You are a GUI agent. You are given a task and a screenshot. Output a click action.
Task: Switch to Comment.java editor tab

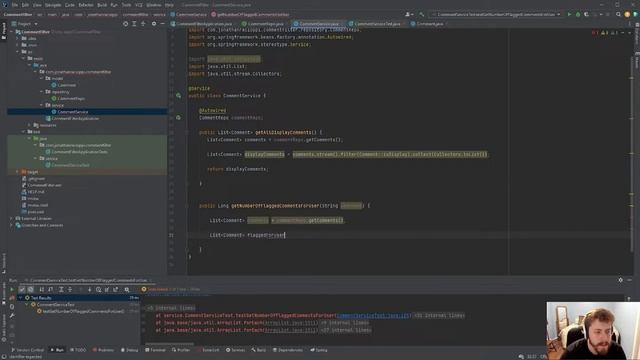coord(429,24)
